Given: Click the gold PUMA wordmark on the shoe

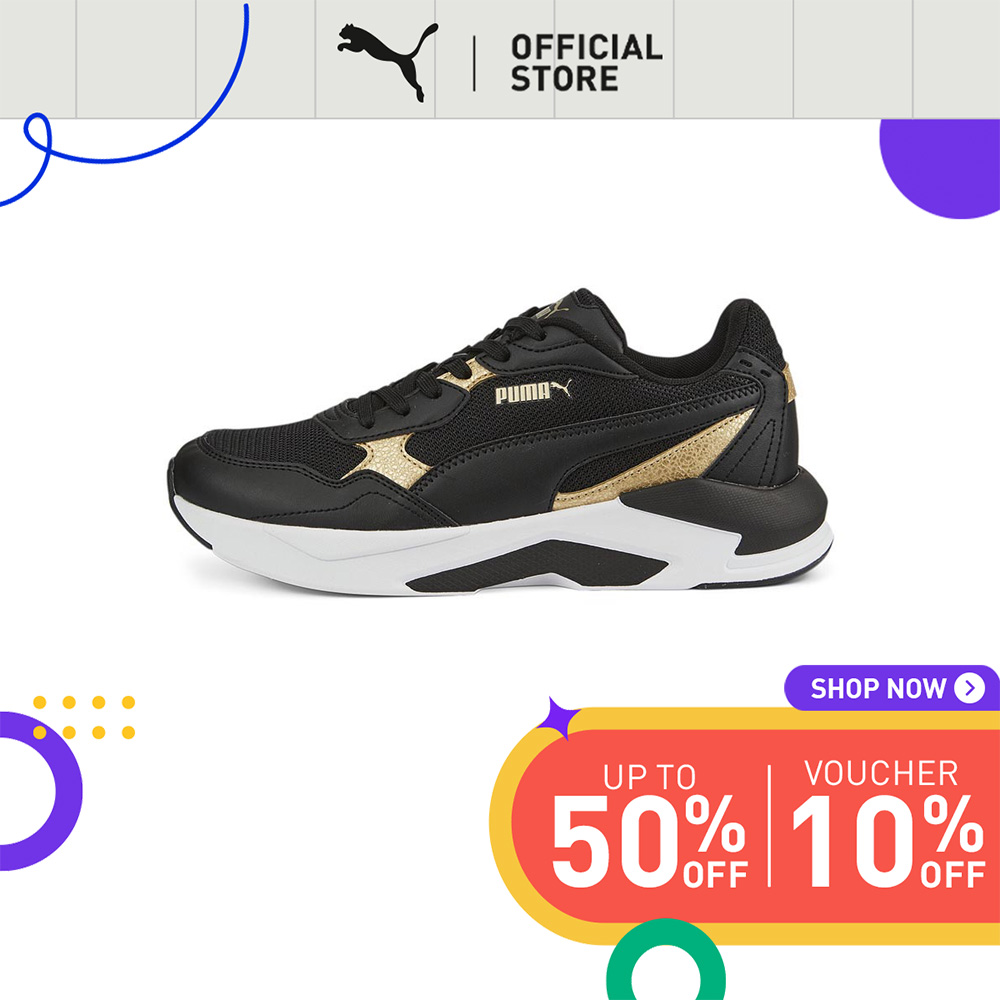Looking at the screenshot, I should click(533, 392).
